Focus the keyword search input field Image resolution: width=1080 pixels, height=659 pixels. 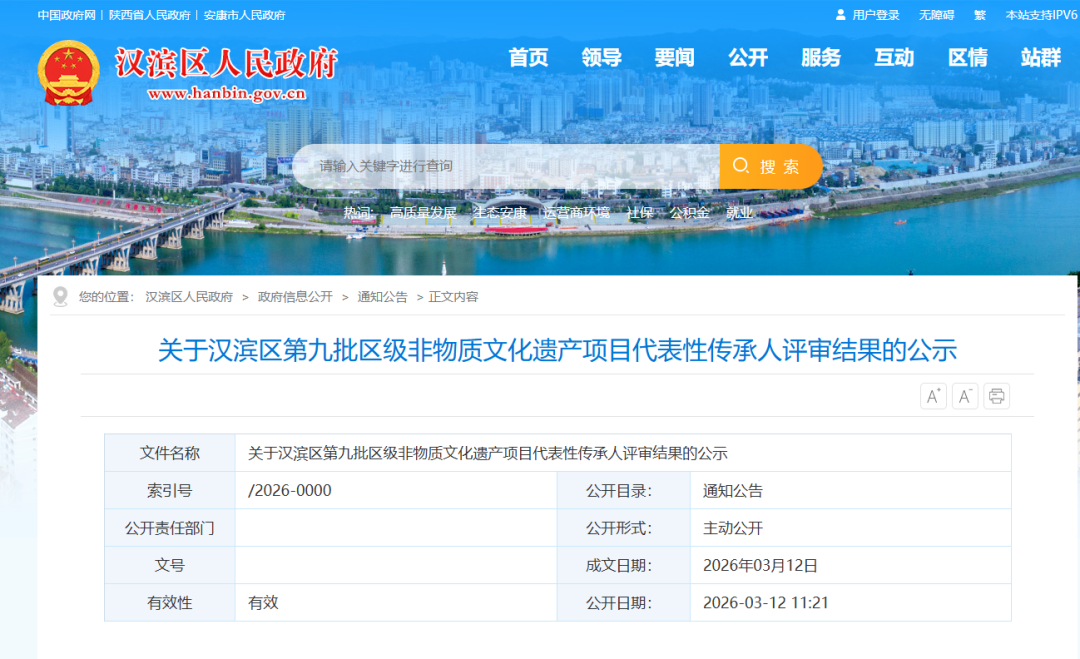click(x=508, y=166)
